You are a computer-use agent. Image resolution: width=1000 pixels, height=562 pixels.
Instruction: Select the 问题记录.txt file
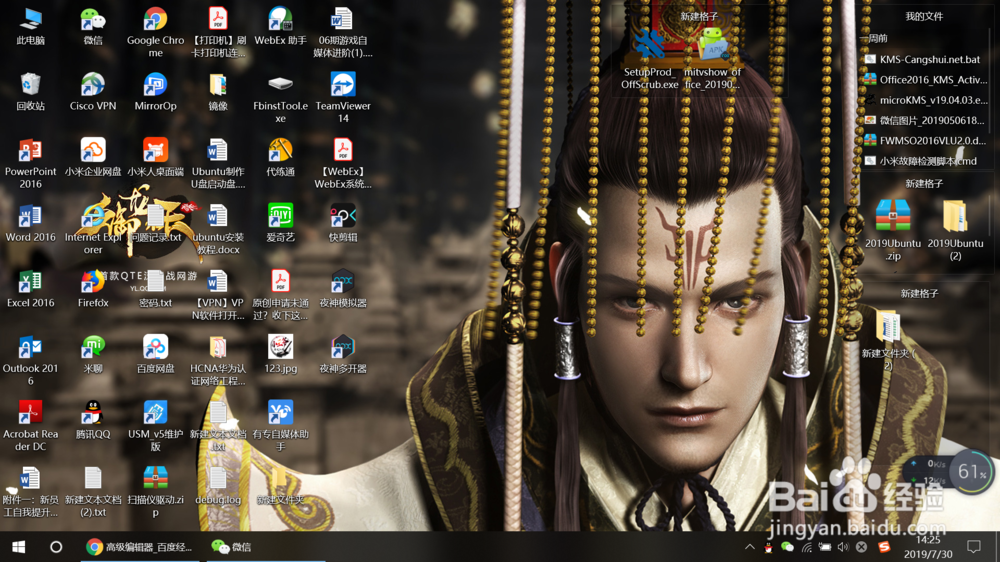(x=155, y=224)
